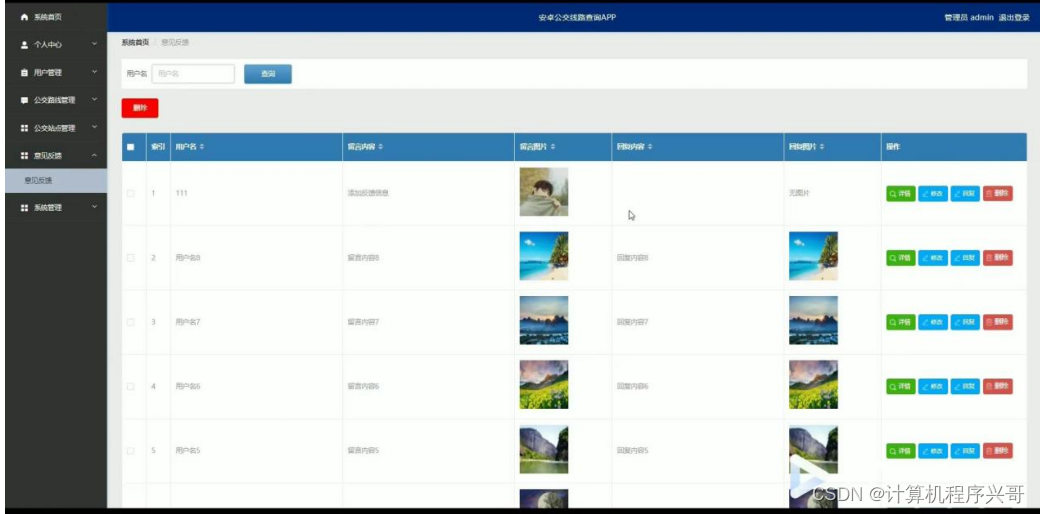Click the 用户名 search input field

pos(193,74)
